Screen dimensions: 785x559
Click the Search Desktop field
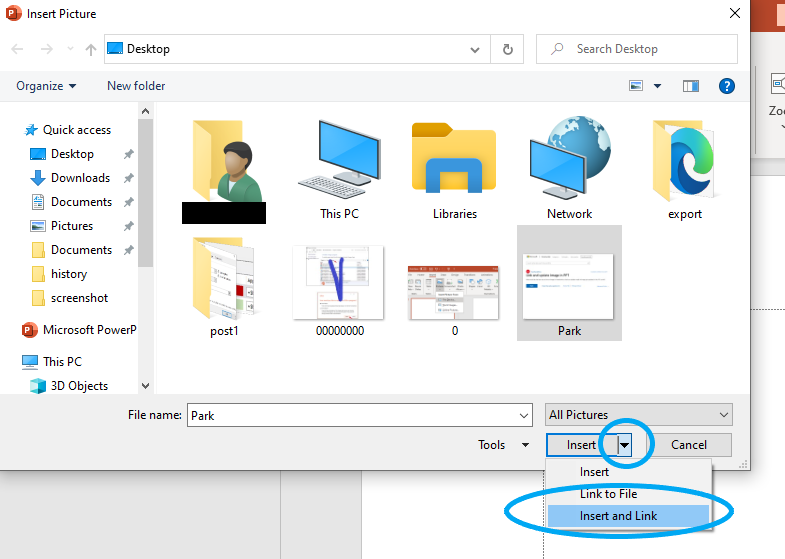636,49
